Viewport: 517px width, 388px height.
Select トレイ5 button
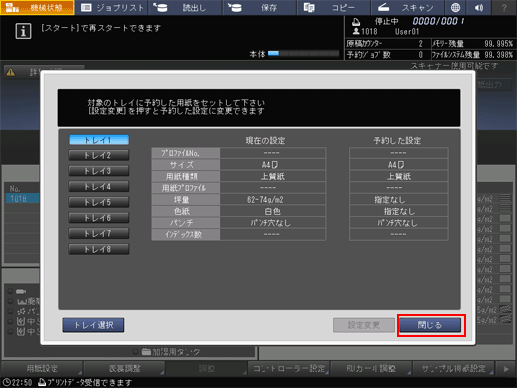point(99,202)
